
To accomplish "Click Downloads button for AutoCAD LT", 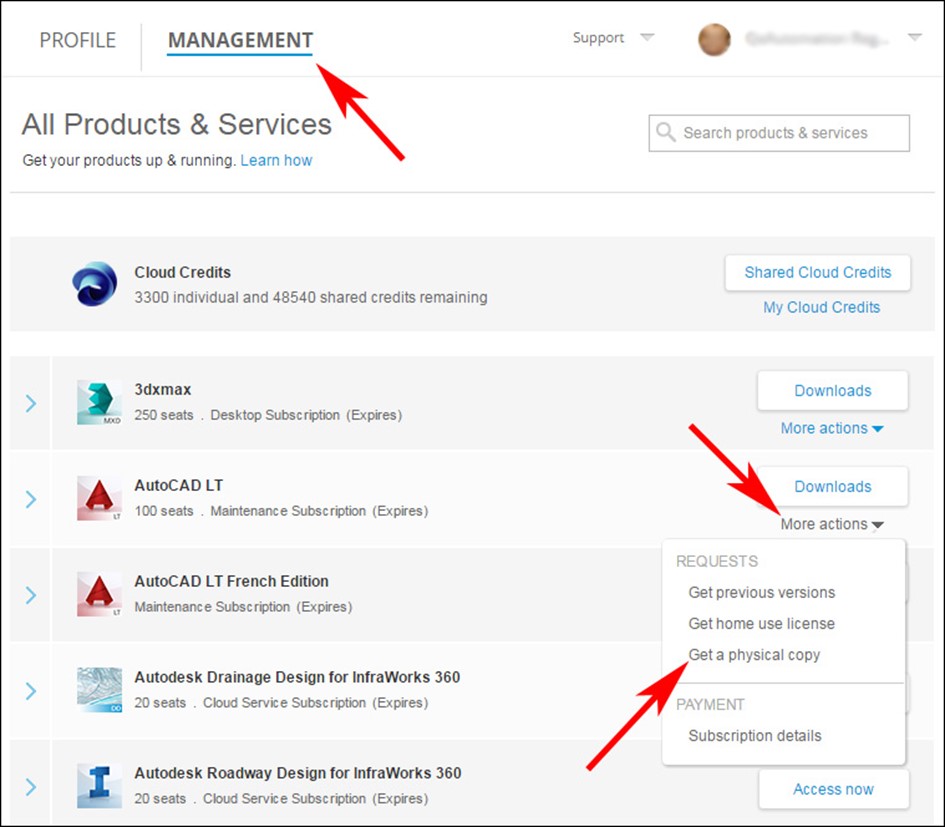I will [x=832, y=486].
